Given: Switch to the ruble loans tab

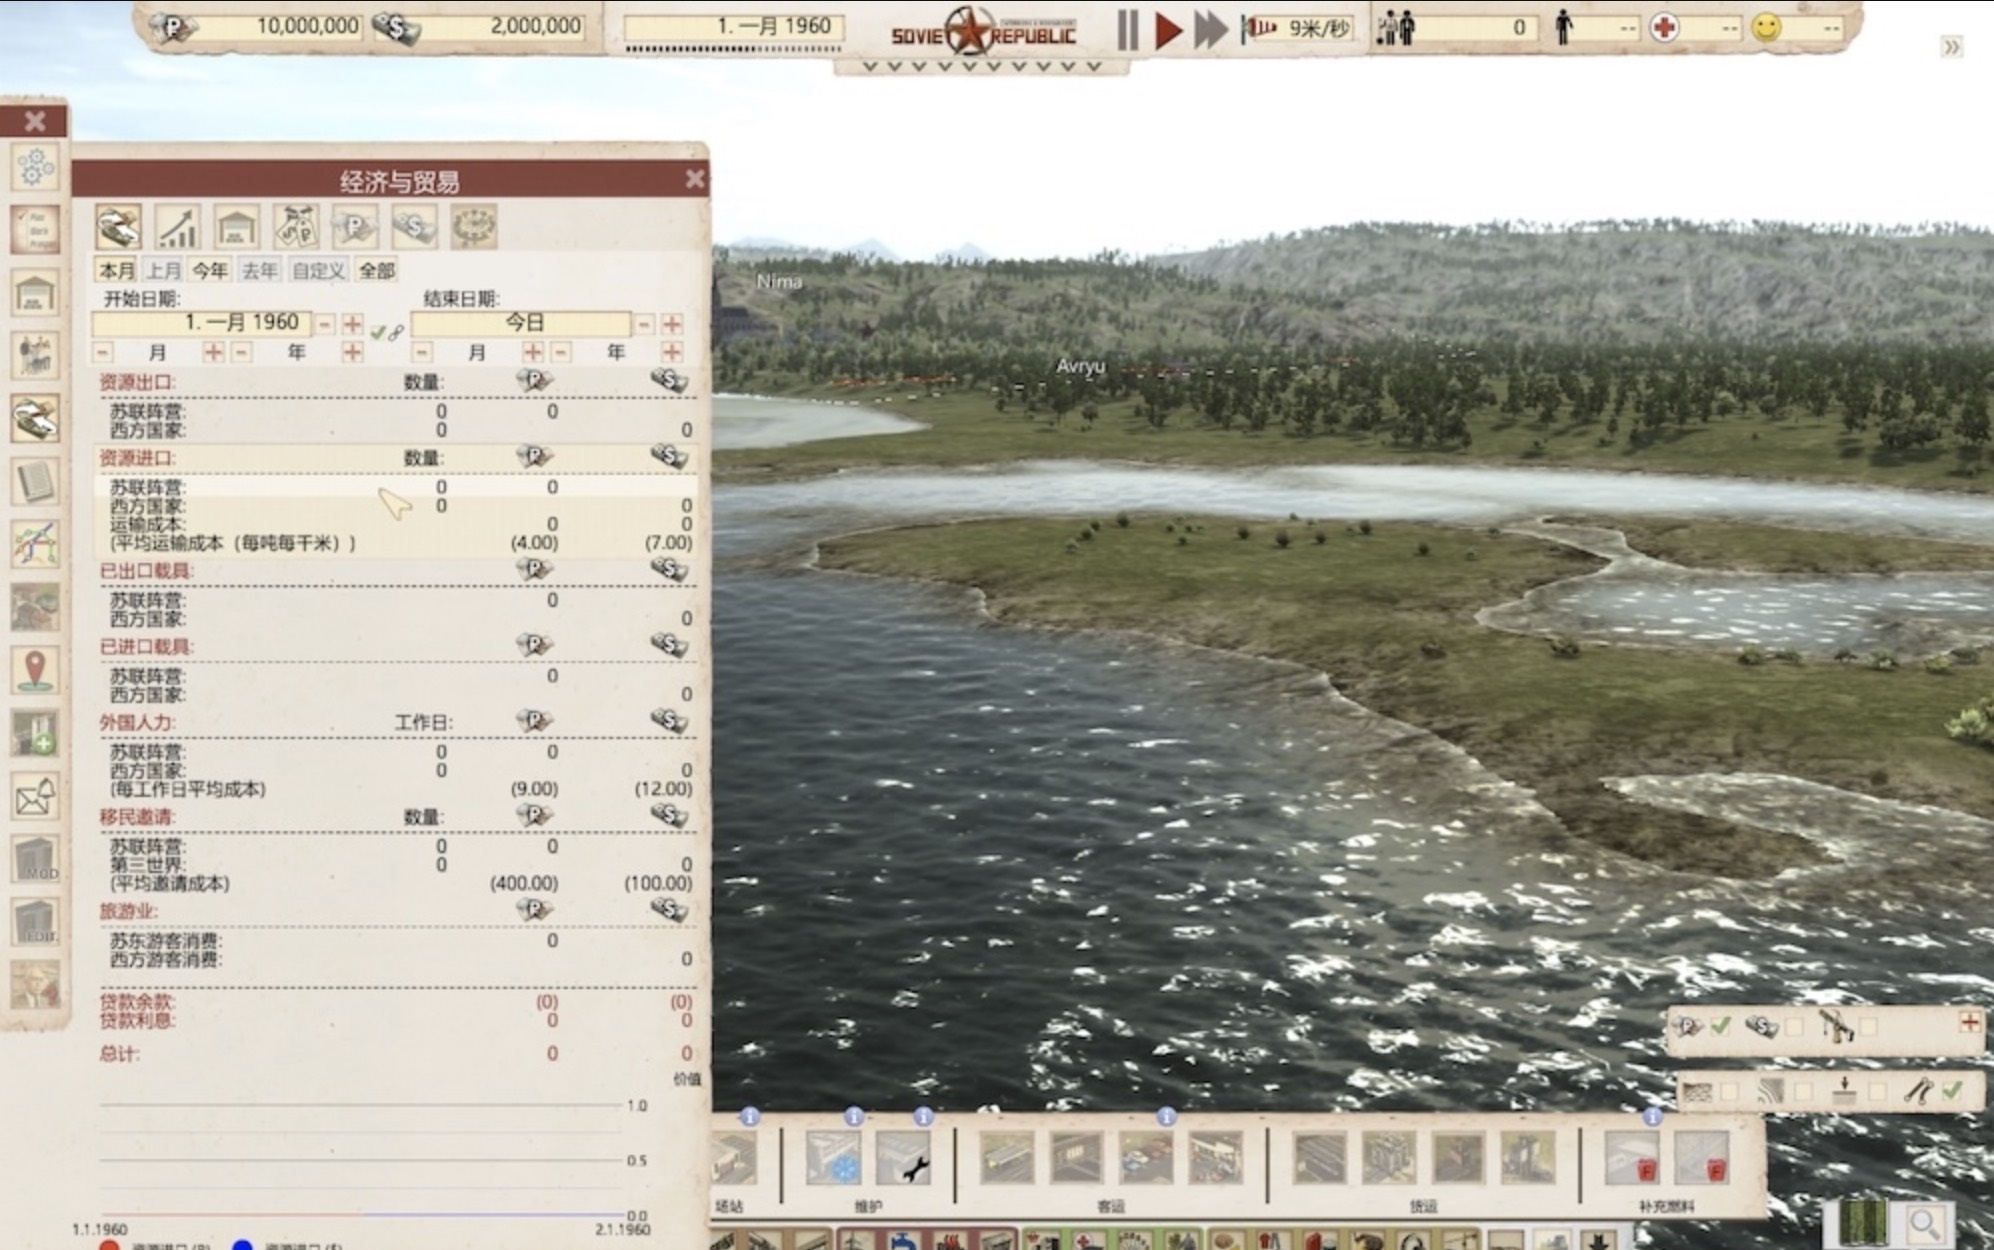Looking at the screenshot, I should (355, 227).
